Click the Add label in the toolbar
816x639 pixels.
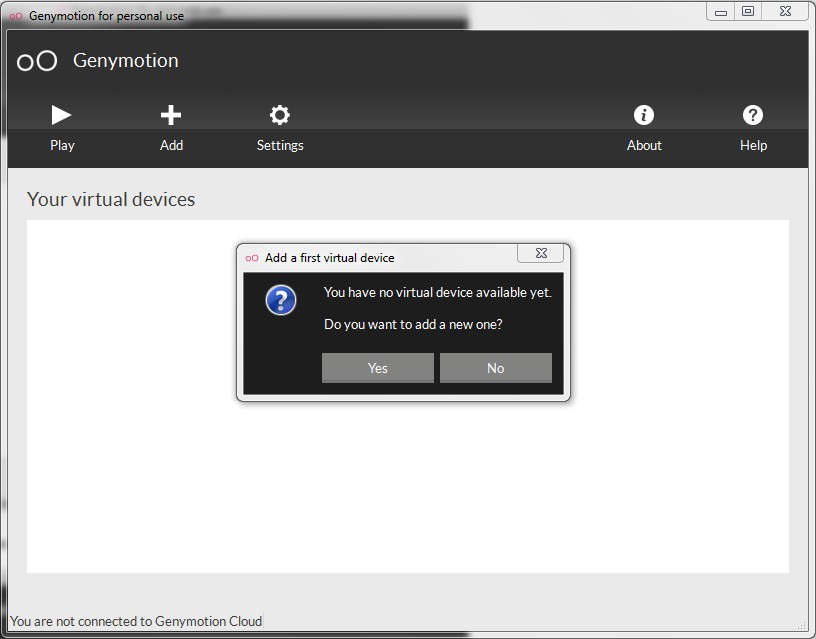[171, 145]
